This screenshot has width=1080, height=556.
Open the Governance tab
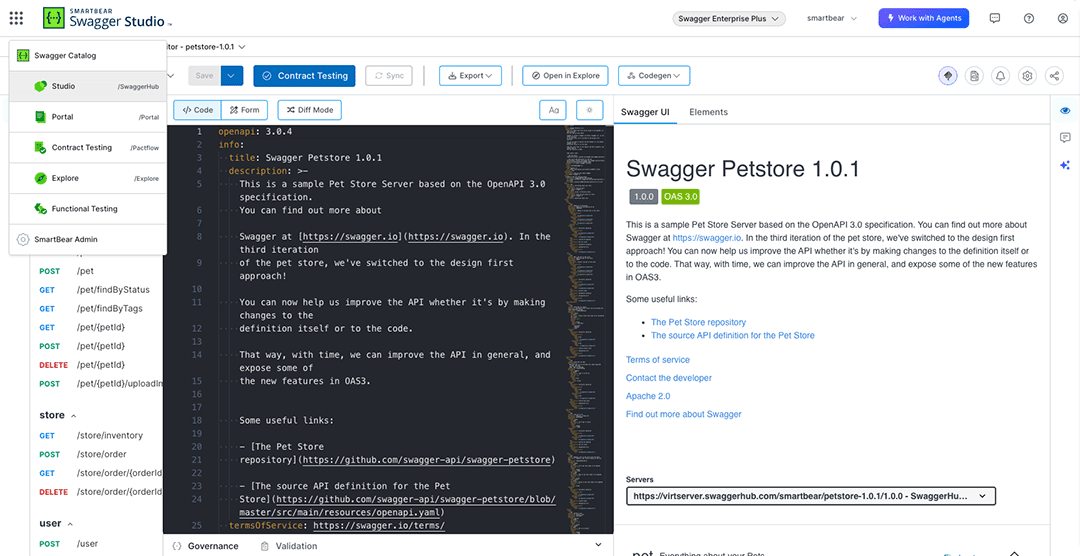point(206,546)
